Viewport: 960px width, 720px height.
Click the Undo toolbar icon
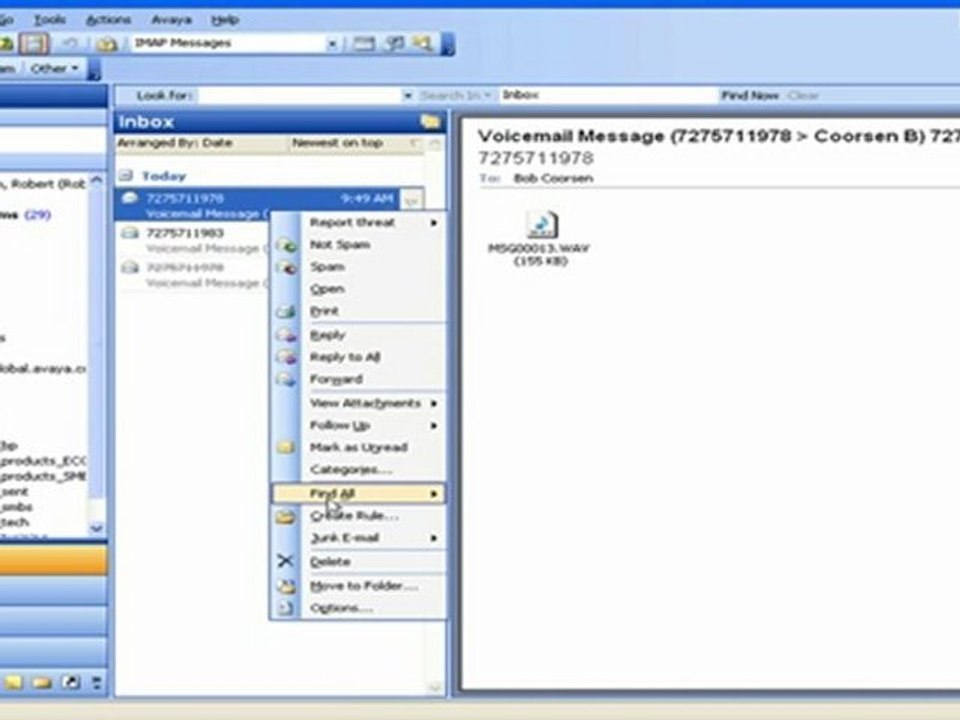(x=70, y=43)
